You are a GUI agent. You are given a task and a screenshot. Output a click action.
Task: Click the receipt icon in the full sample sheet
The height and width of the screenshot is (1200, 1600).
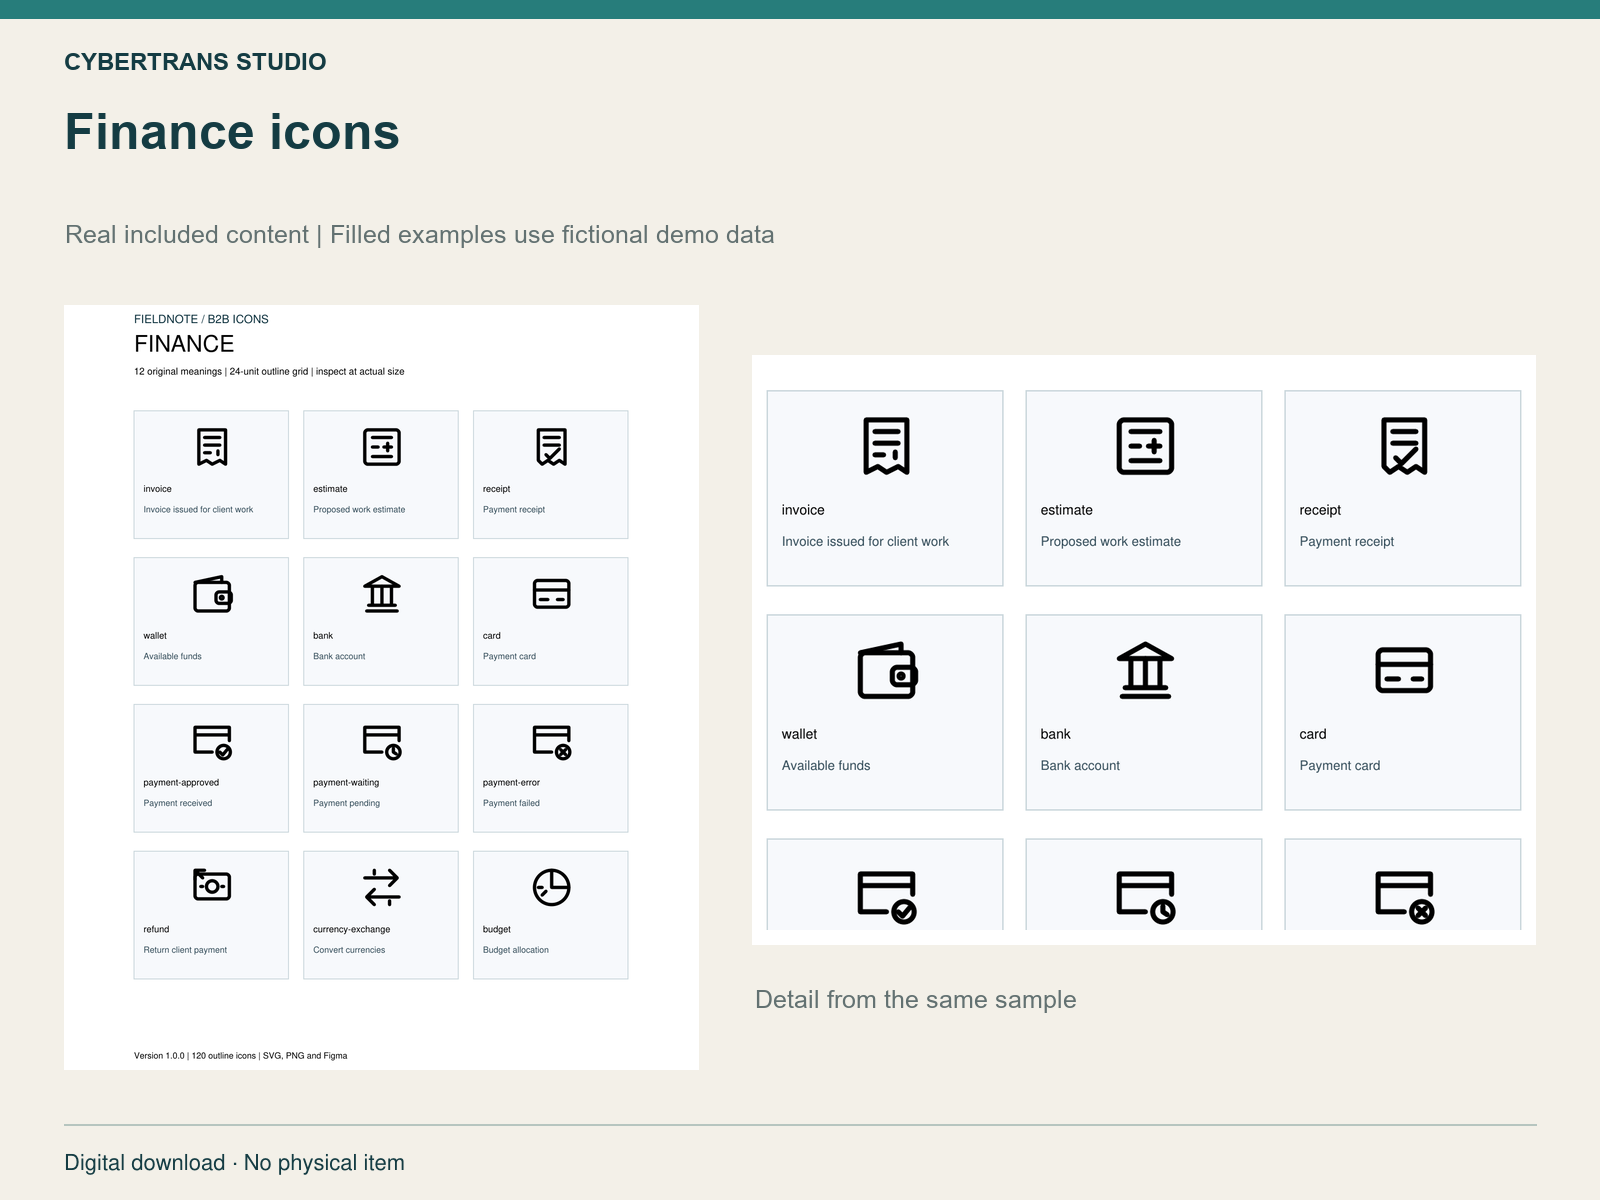552,447
